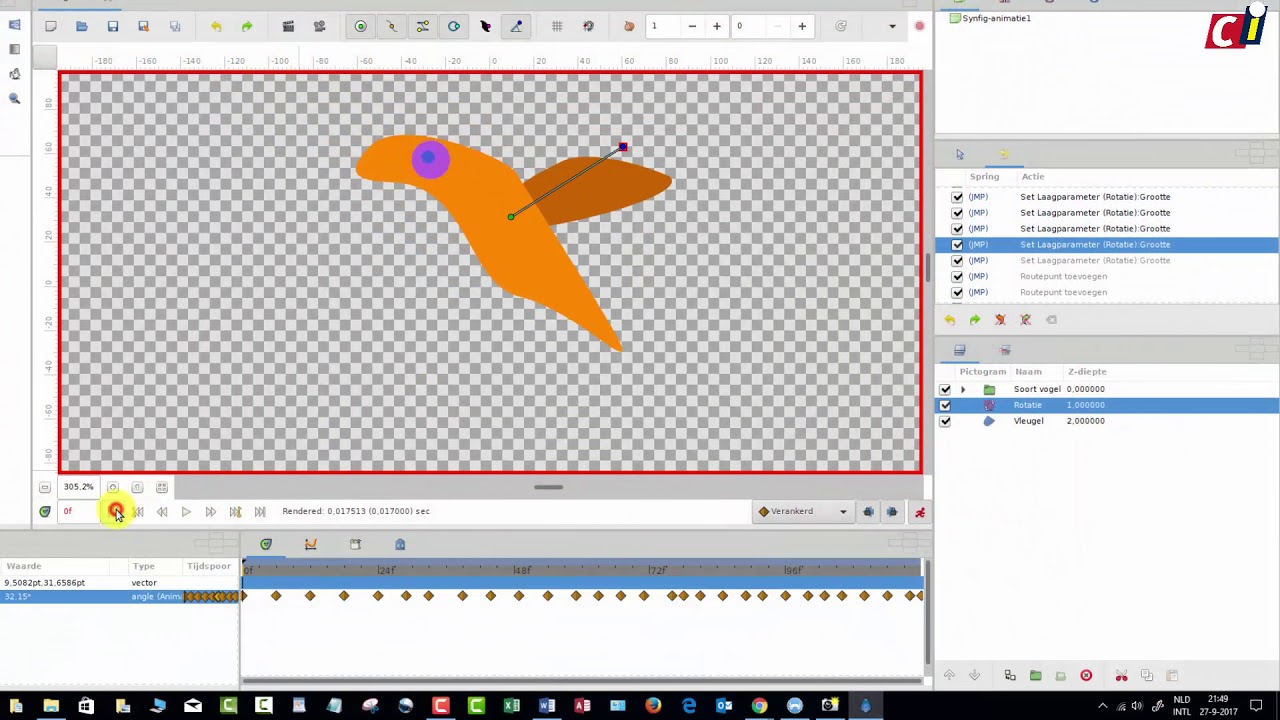
Task: Seek to next keyframe
Action: tap(235, 511)
